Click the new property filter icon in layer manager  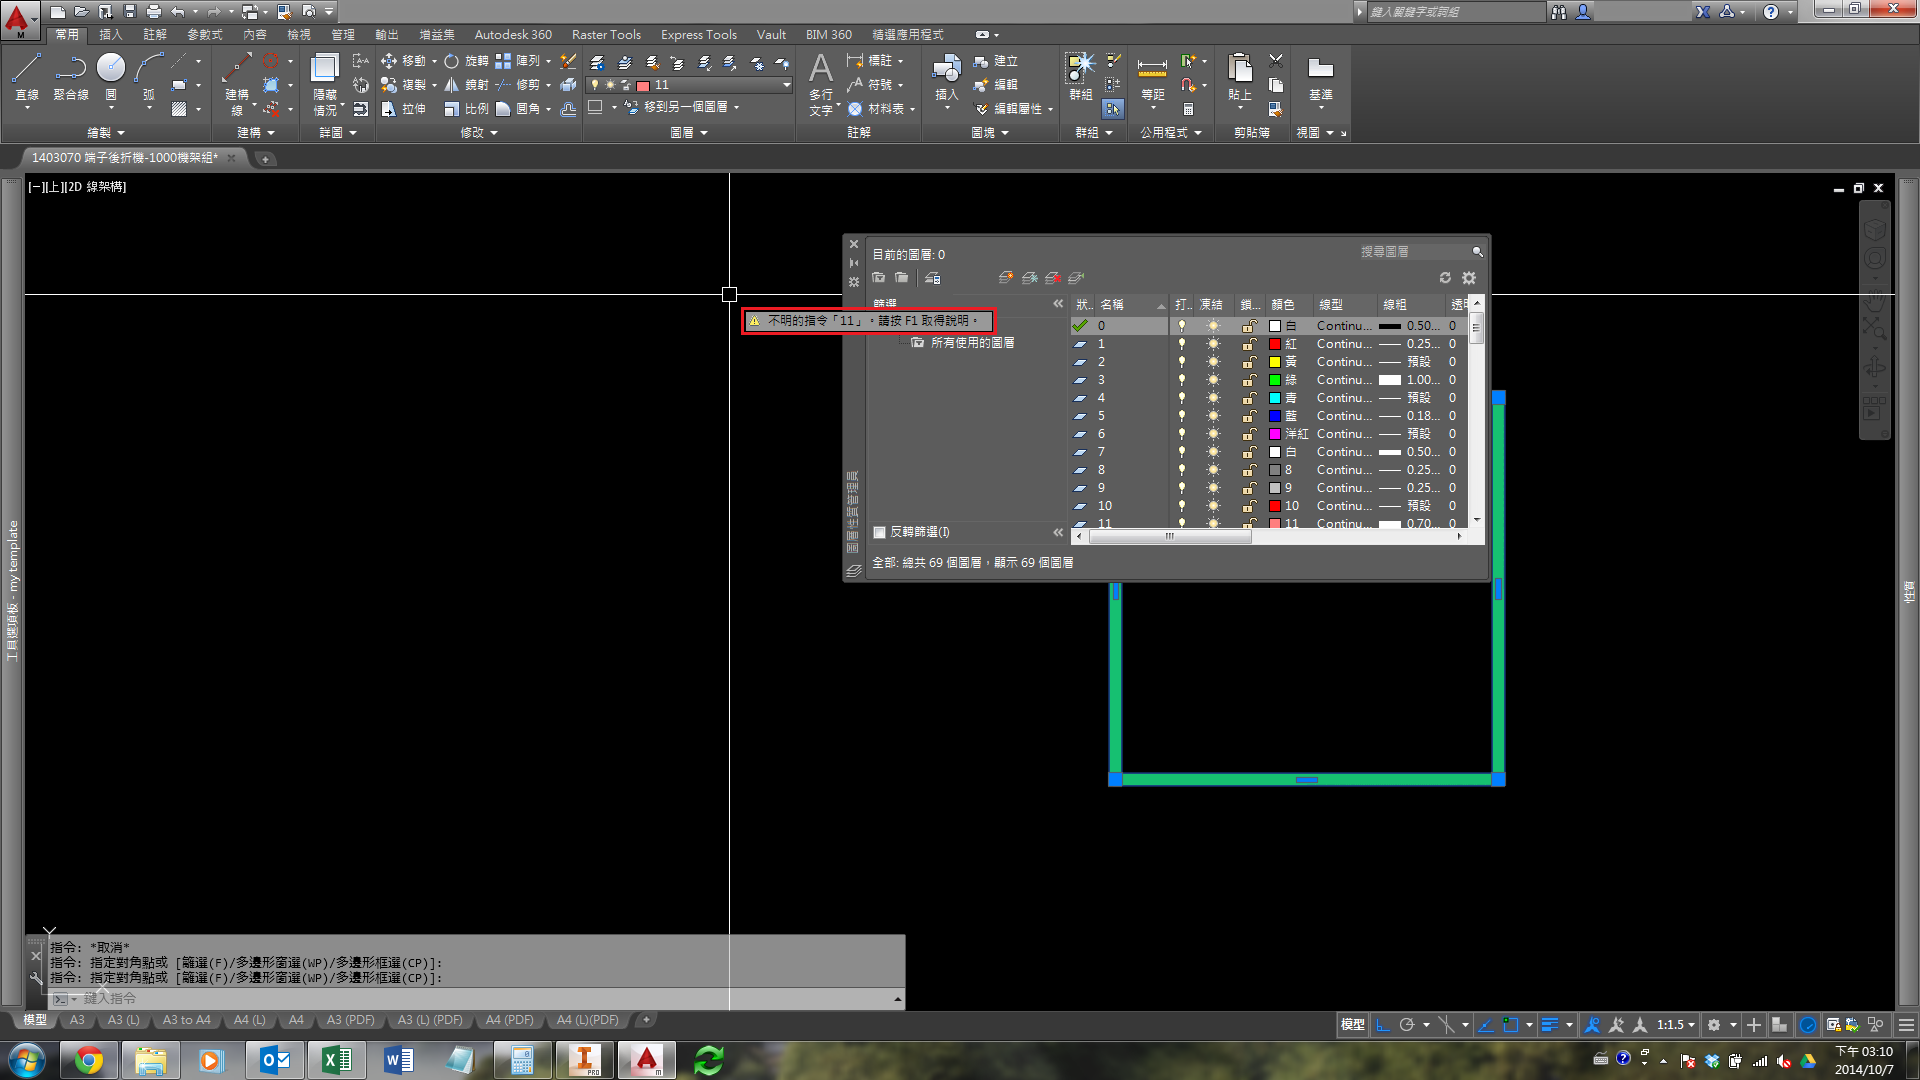pos(878,278)
